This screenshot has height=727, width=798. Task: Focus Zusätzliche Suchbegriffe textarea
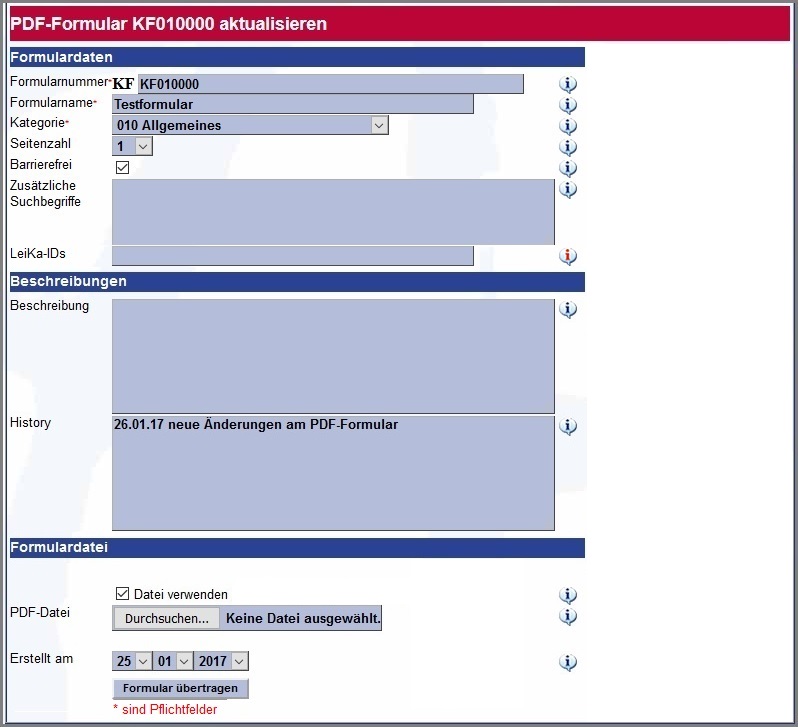[x=333, y=212]
